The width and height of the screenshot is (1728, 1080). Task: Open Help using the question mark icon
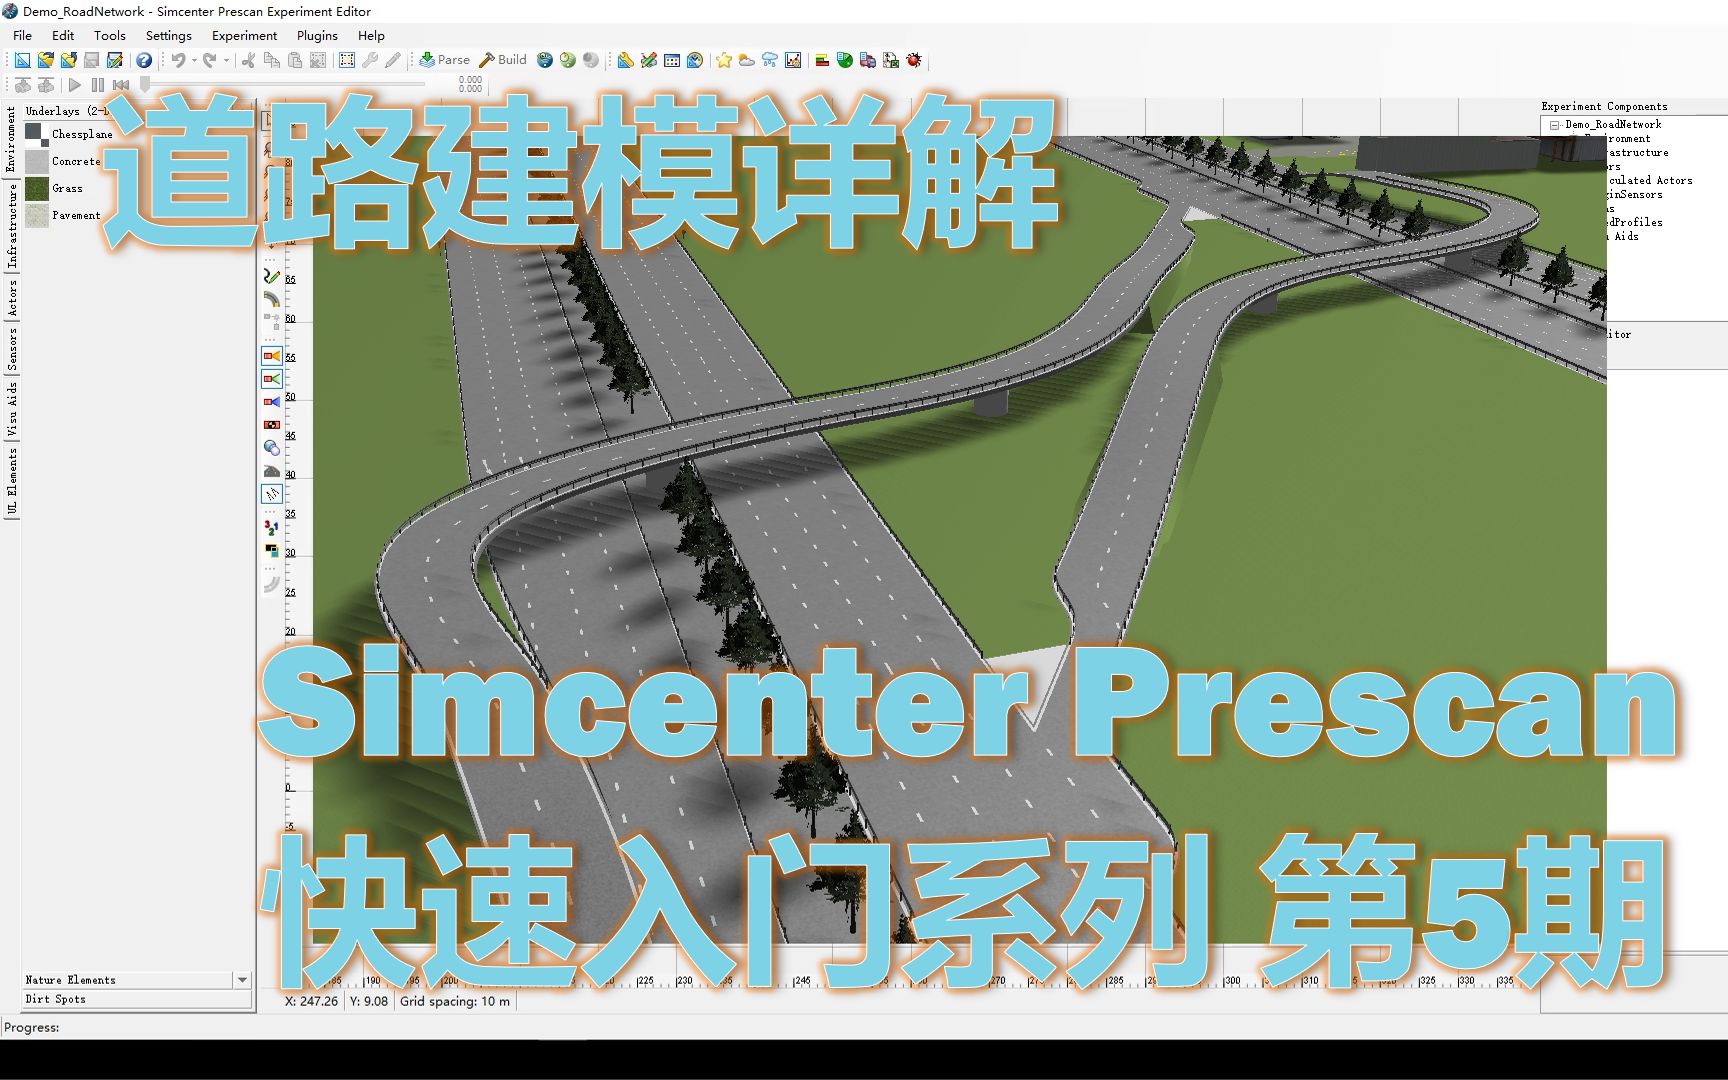pyautogui.click(x=146, y=60)
